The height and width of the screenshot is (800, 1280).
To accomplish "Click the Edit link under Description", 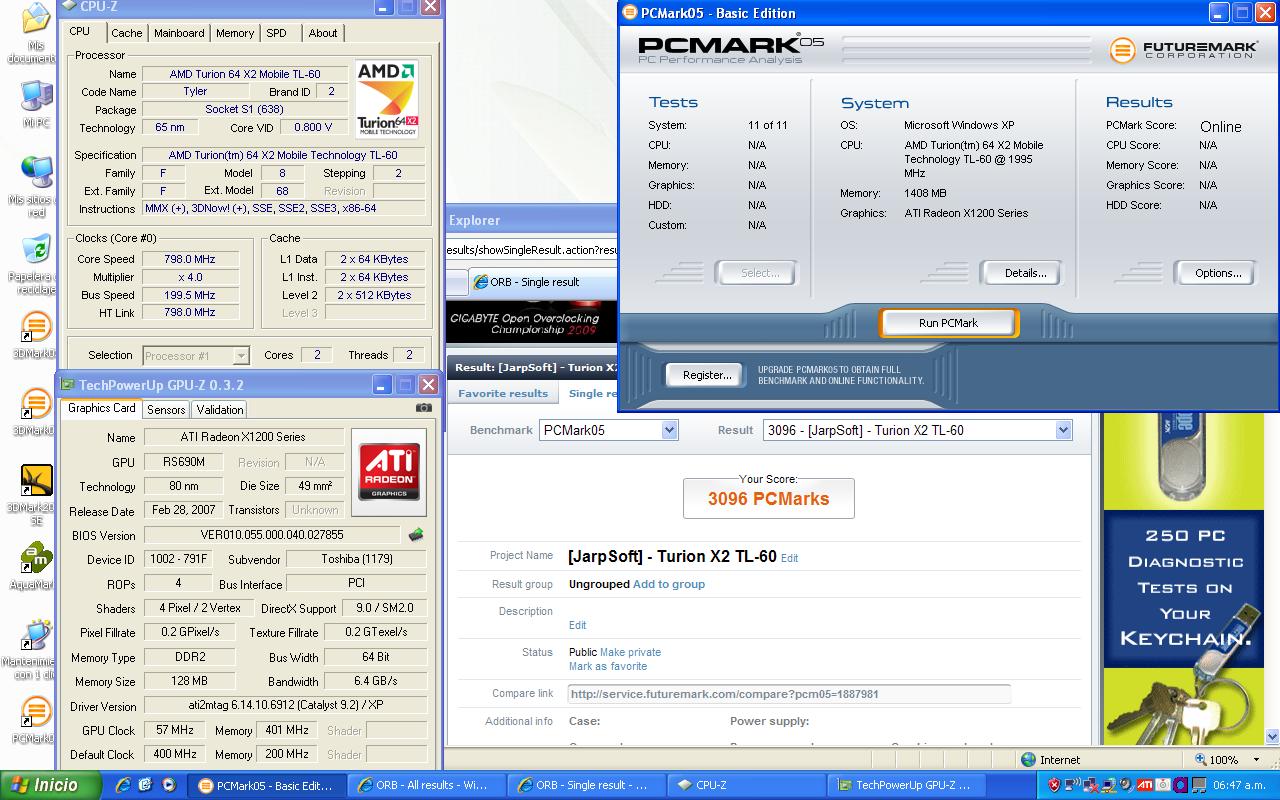I will click(577, 625).
